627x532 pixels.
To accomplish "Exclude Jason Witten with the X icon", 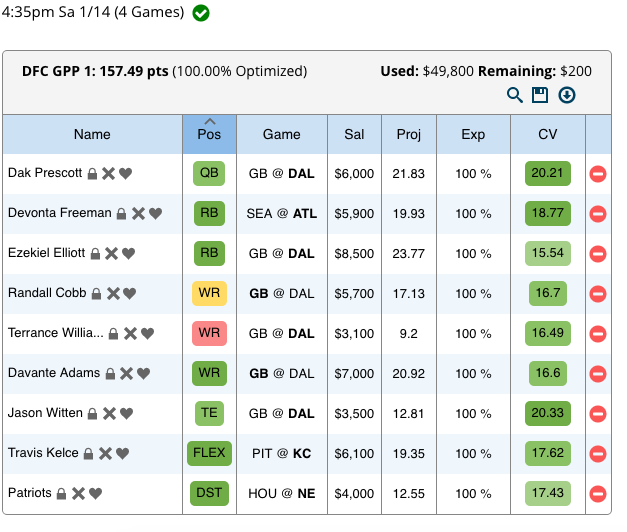I will coord(109,414).
